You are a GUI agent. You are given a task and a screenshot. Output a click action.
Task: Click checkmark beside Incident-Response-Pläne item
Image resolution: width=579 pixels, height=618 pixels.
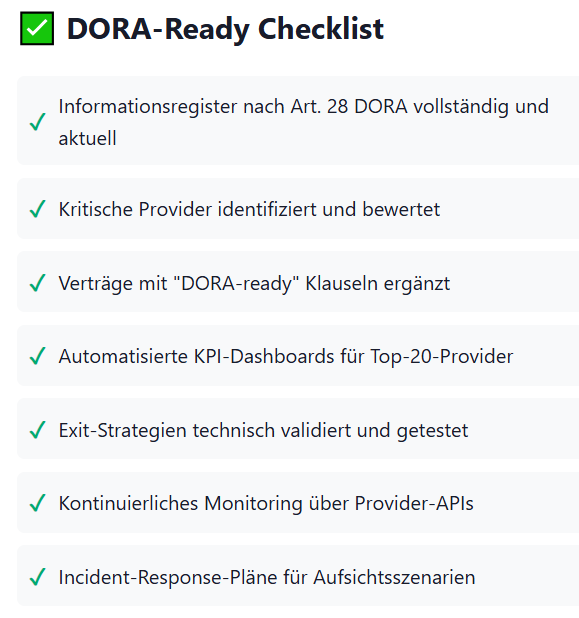click(x=37, y=577)
